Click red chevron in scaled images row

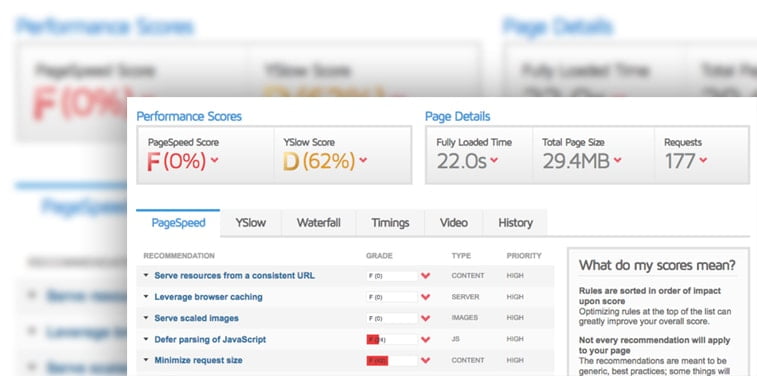tap(425, 319)
